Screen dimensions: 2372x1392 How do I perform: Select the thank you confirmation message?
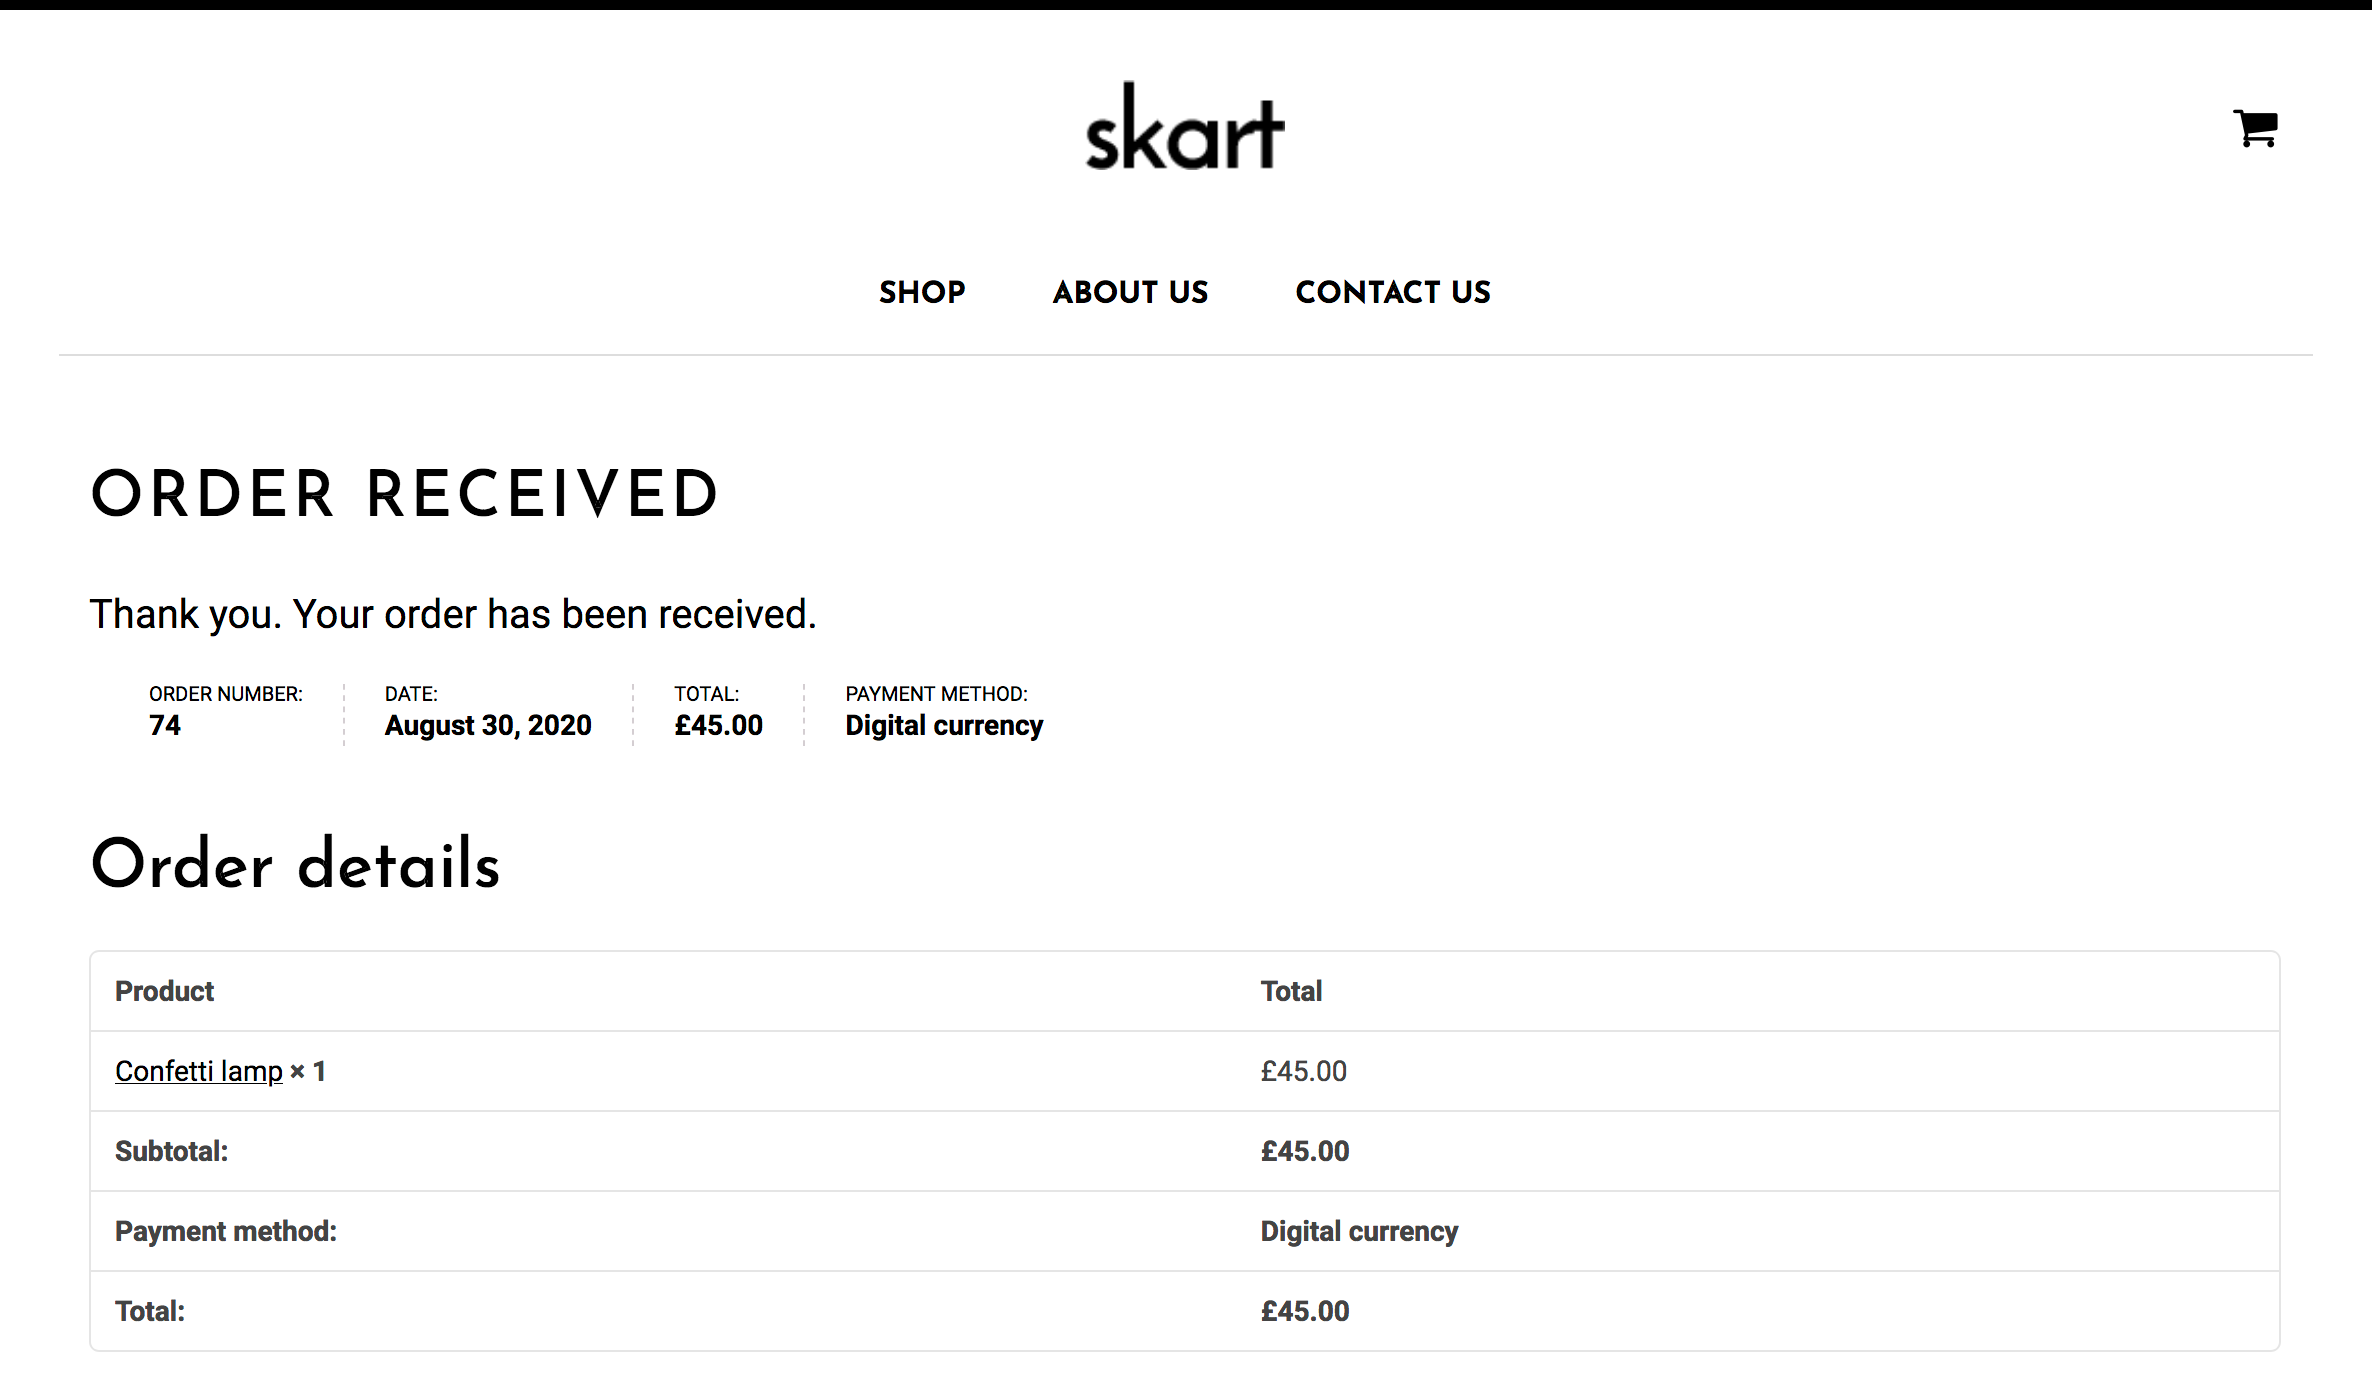point(453,614)
